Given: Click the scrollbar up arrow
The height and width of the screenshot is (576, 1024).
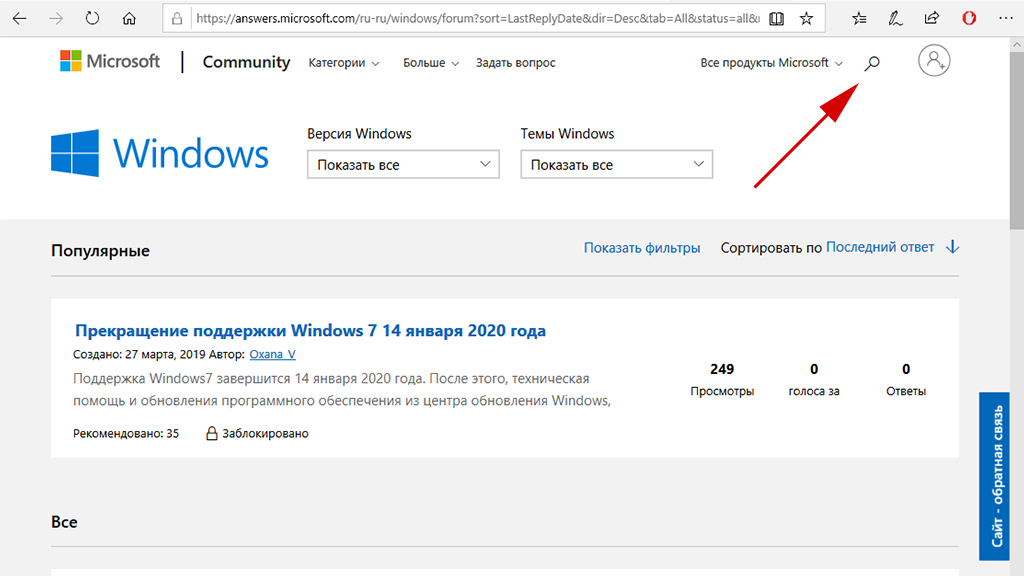Looking at the screenshot, I should tap(1017, 44).
